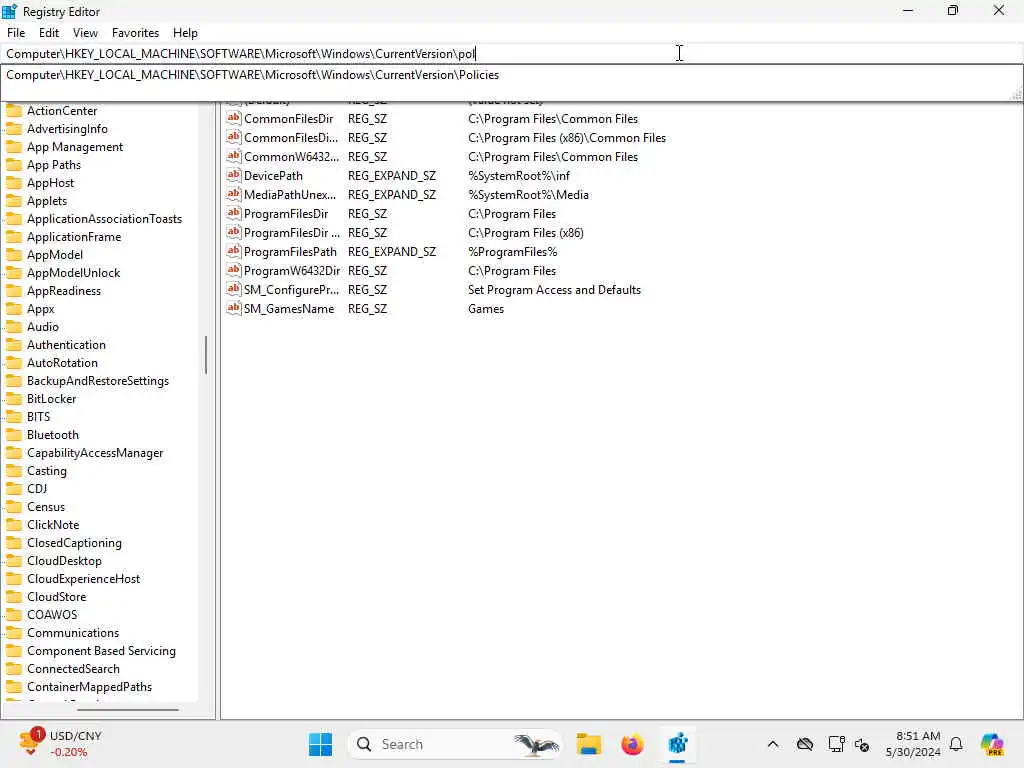Click the Registry Editor taskbar icon
The height and width of the screenshot is (768, 1024).
click(677, 744)
